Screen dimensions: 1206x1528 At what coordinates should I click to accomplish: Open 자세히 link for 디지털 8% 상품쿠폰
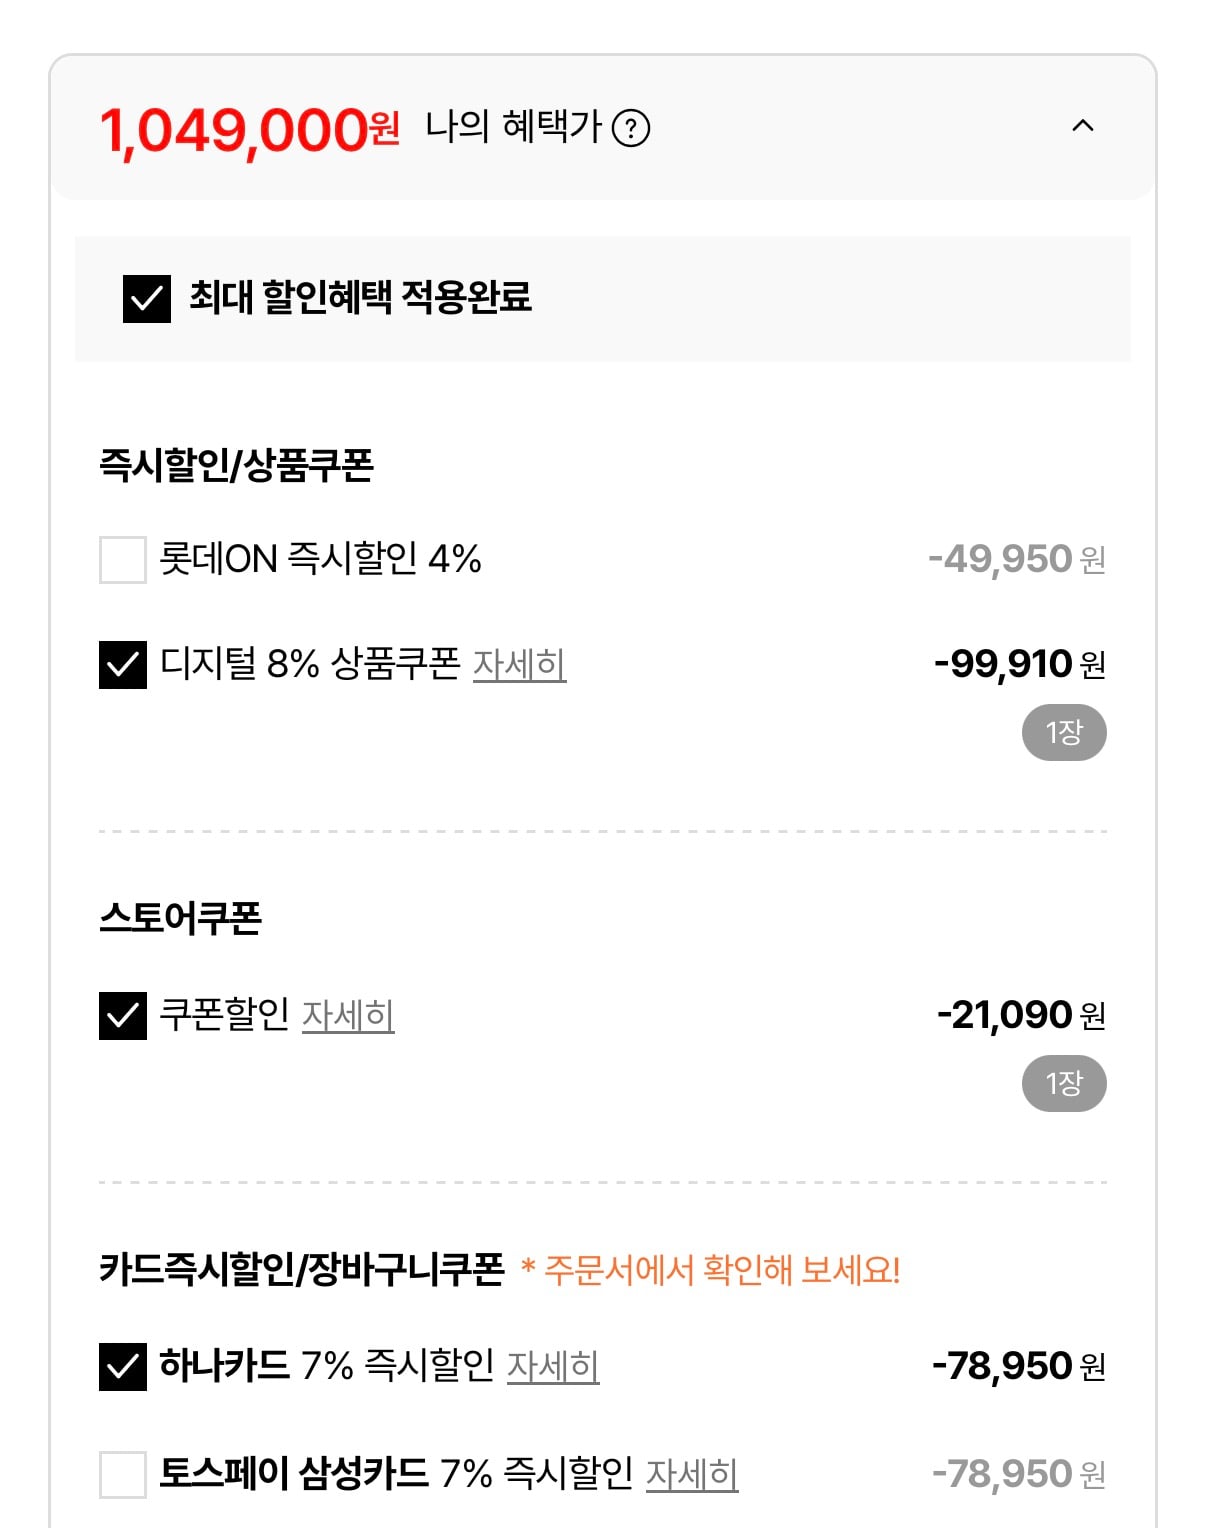click(519, 664)
